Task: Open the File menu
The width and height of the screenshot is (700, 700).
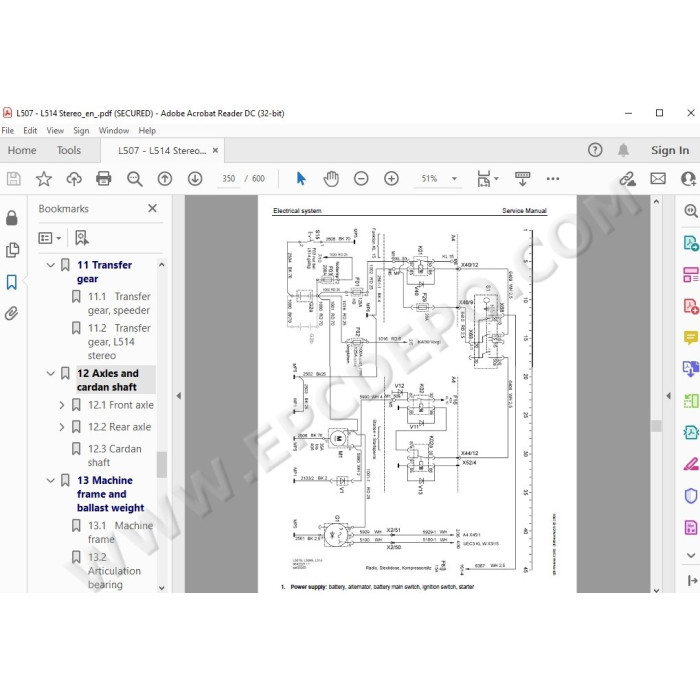Action: (x=8, y=130)
